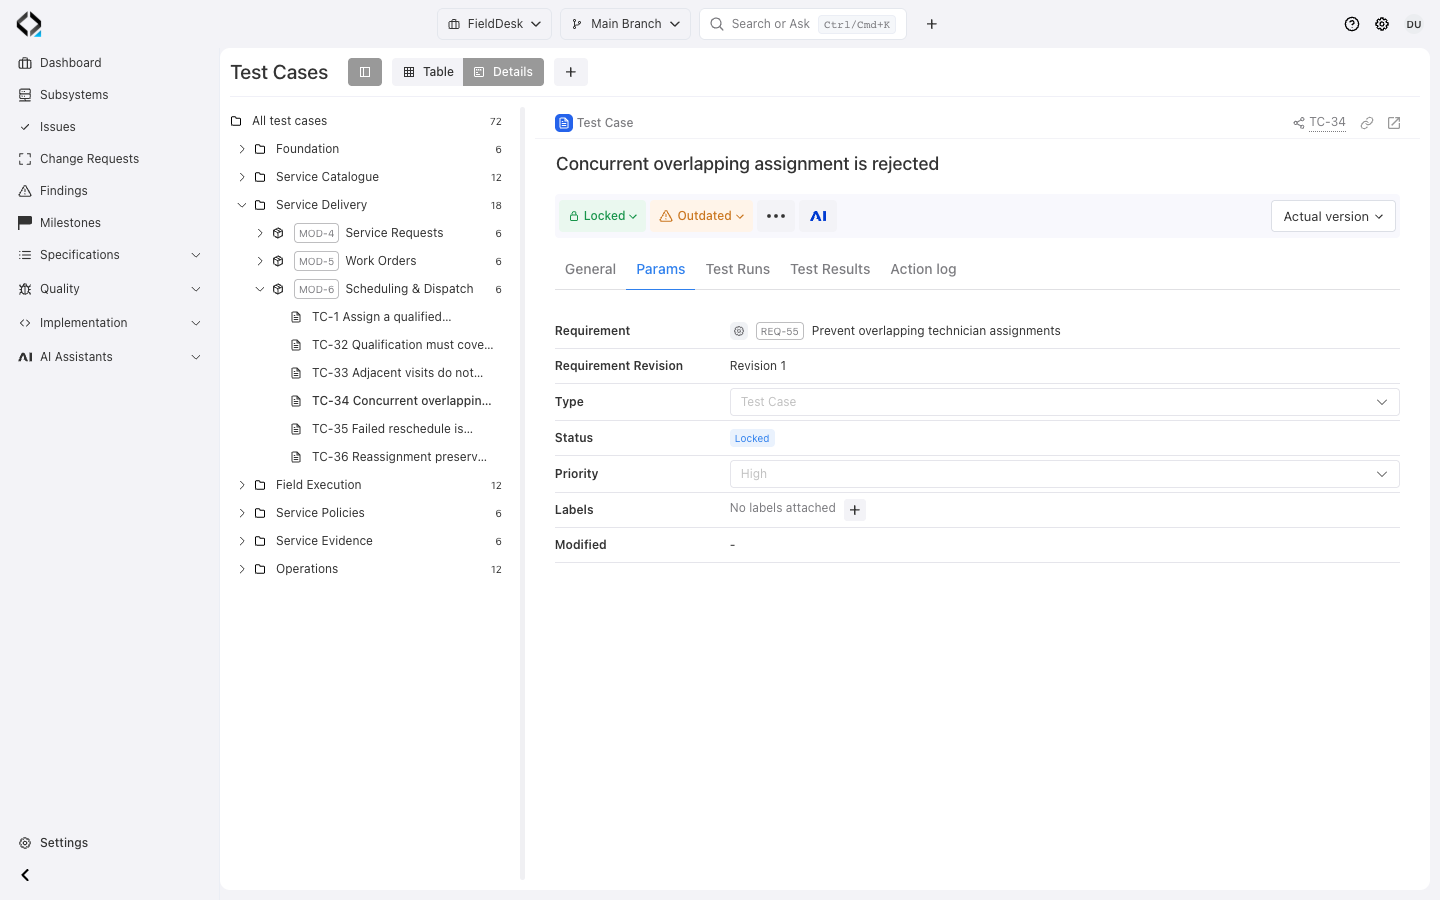Open the Outdated dropdown
1440x900 pixels.
(x=701, y=216)
